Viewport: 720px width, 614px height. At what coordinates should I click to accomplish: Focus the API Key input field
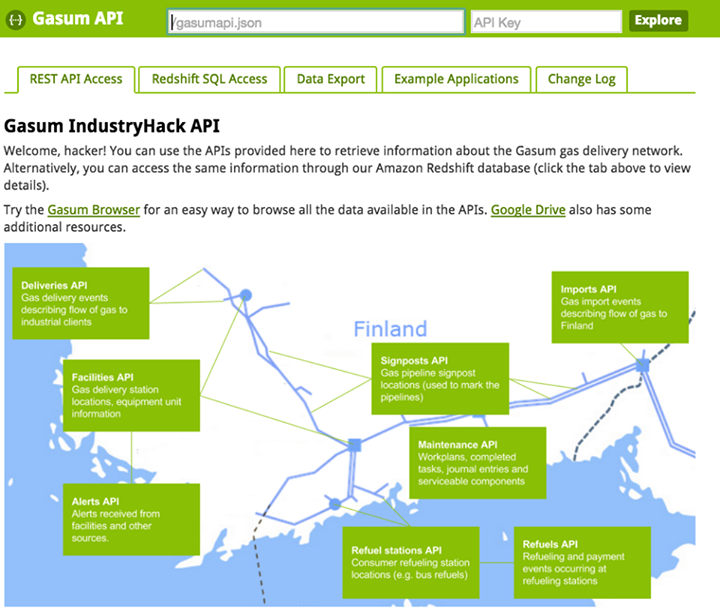tap(546, 22)
